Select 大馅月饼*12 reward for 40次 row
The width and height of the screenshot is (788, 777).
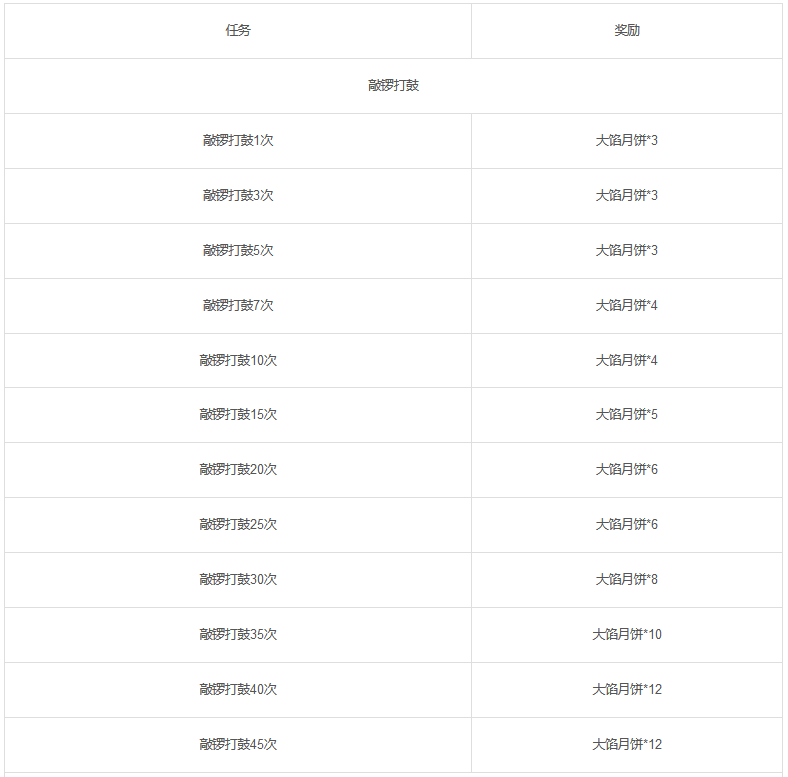tap(627, 690)
